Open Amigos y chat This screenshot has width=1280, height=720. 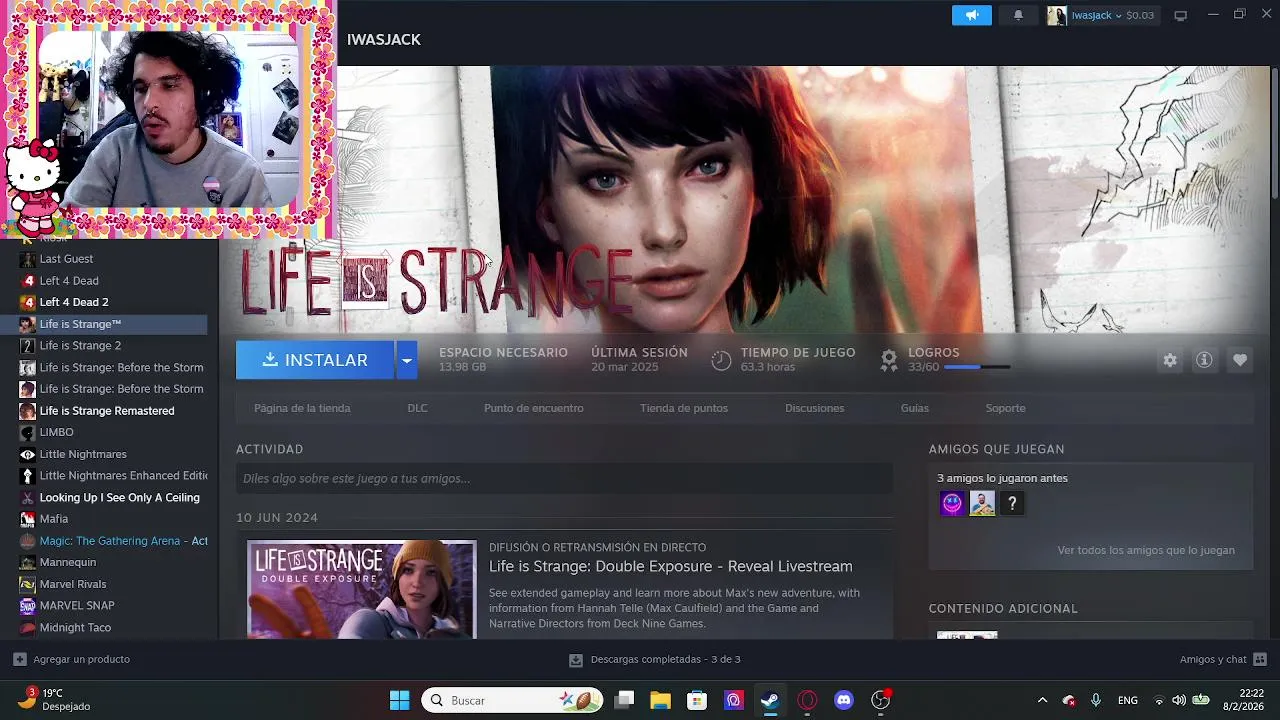coord(1223,659)
